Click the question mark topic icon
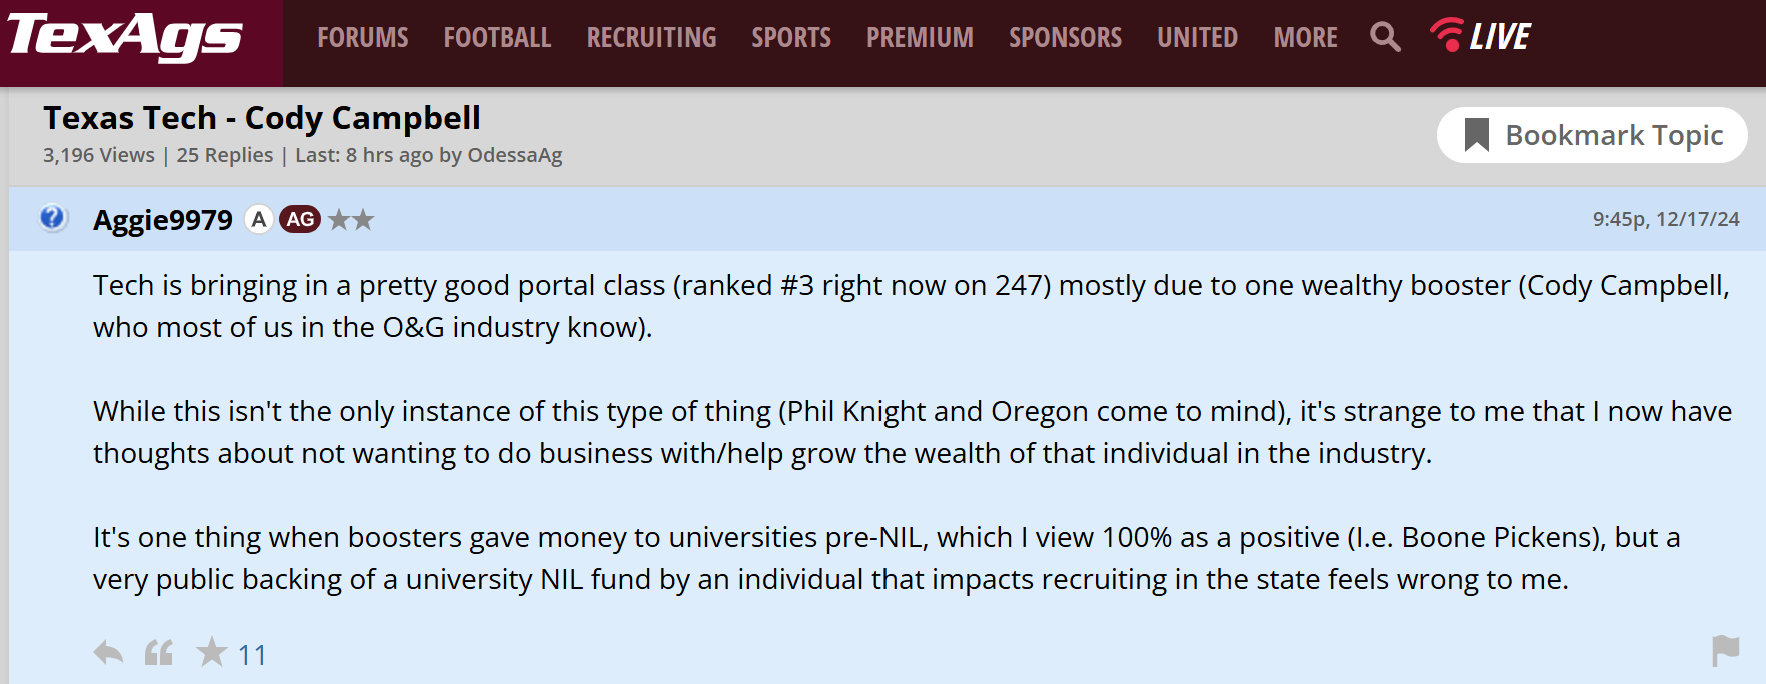Viewport: 1766px width, 684px height. [x=52, y=218]
